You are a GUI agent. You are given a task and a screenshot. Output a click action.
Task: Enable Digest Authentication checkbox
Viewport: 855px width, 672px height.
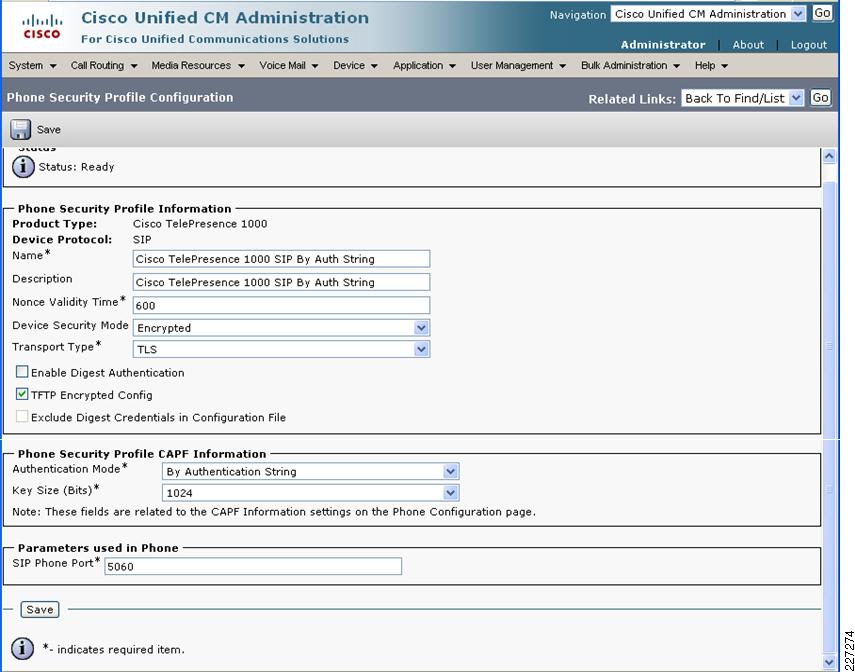tap(22, 372)
